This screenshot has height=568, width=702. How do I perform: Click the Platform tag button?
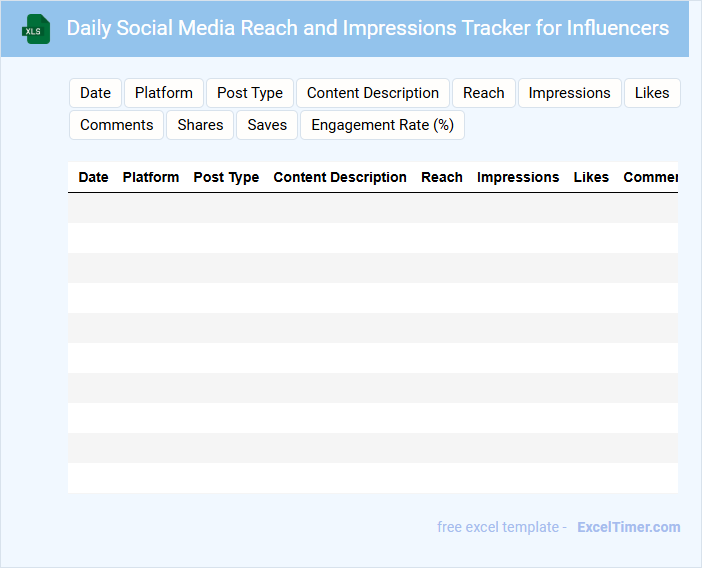[164, 93]
